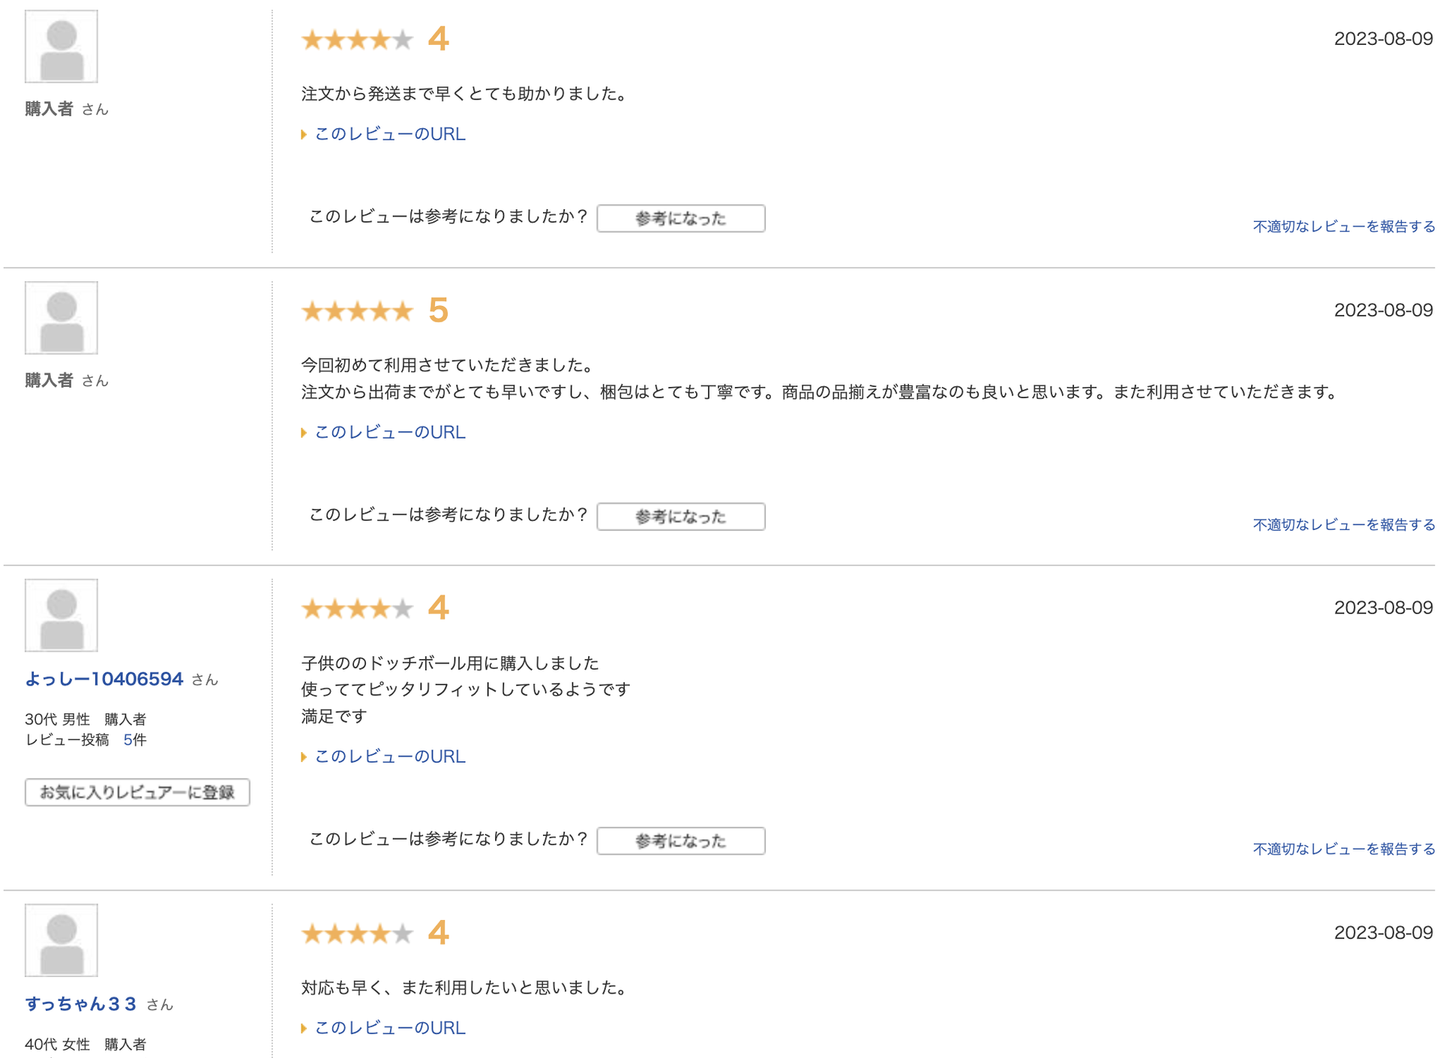Click the stars on よっしー10406594's review
Screen dimensions: 1440x1058
point(357,608)
